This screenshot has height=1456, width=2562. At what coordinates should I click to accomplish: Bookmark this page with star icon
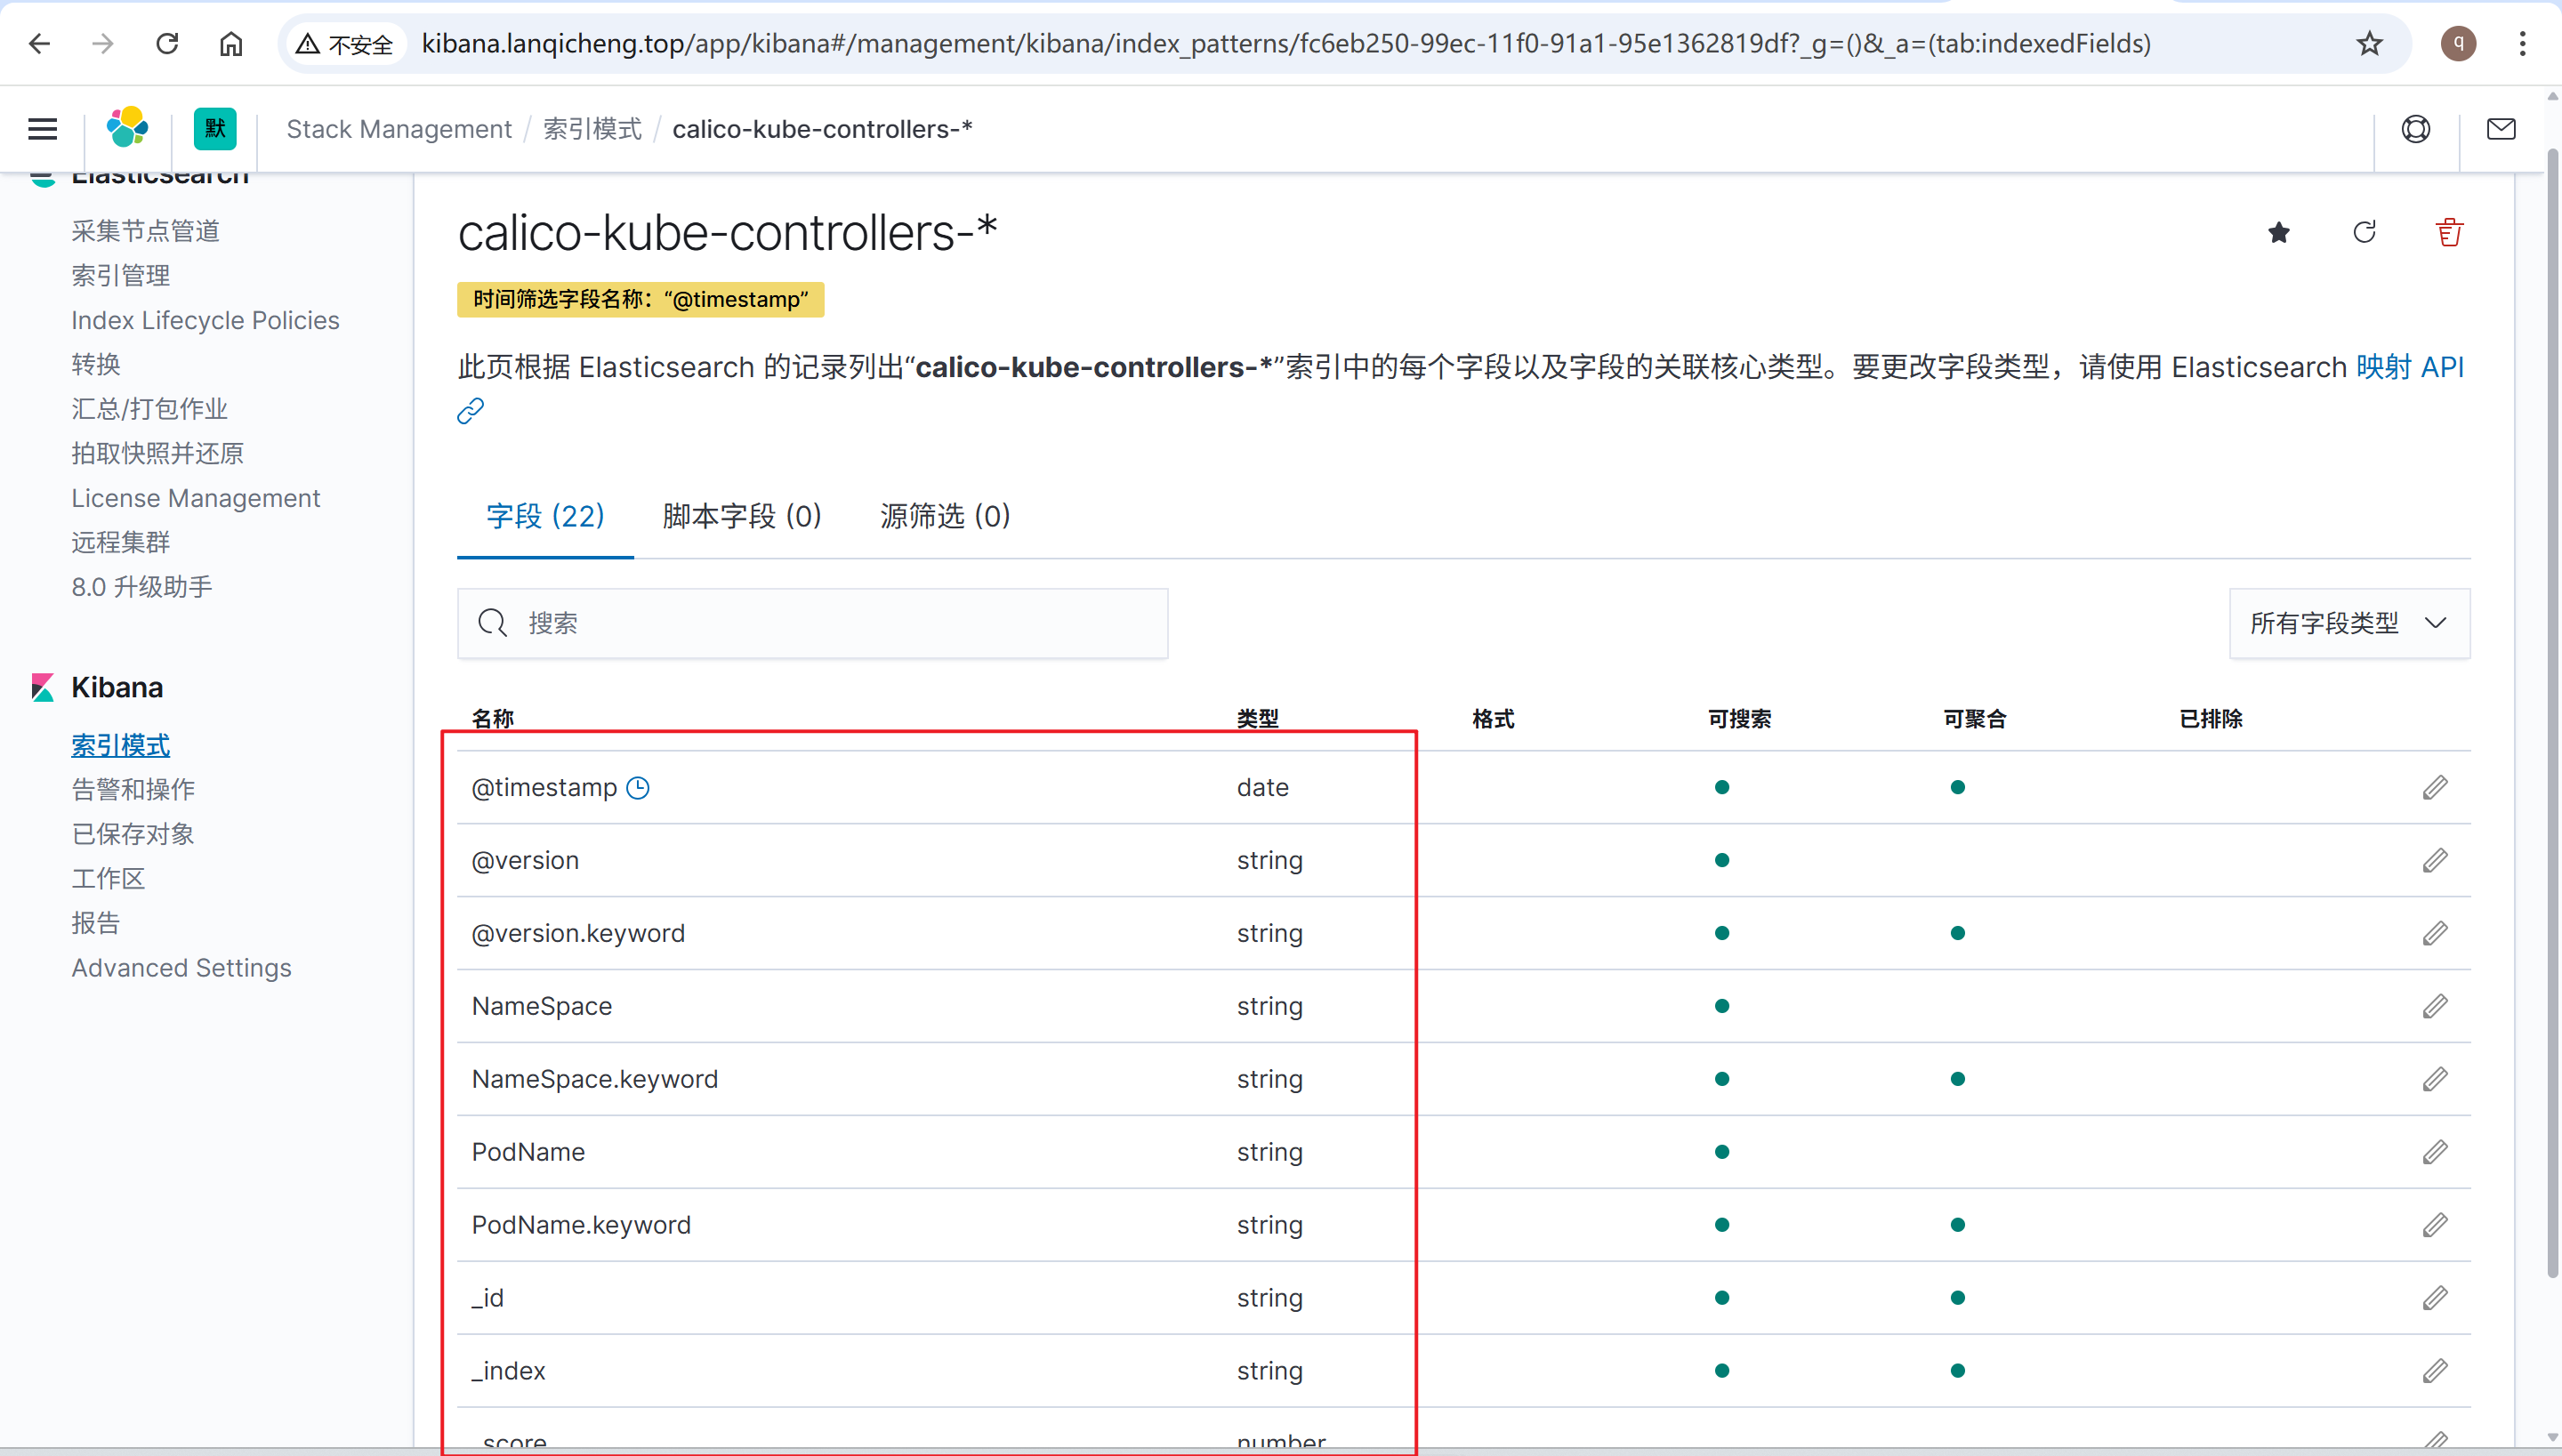(2369, 44)
